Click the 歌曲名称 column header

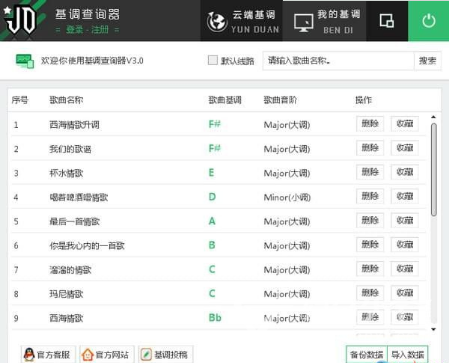coord(66,100)
